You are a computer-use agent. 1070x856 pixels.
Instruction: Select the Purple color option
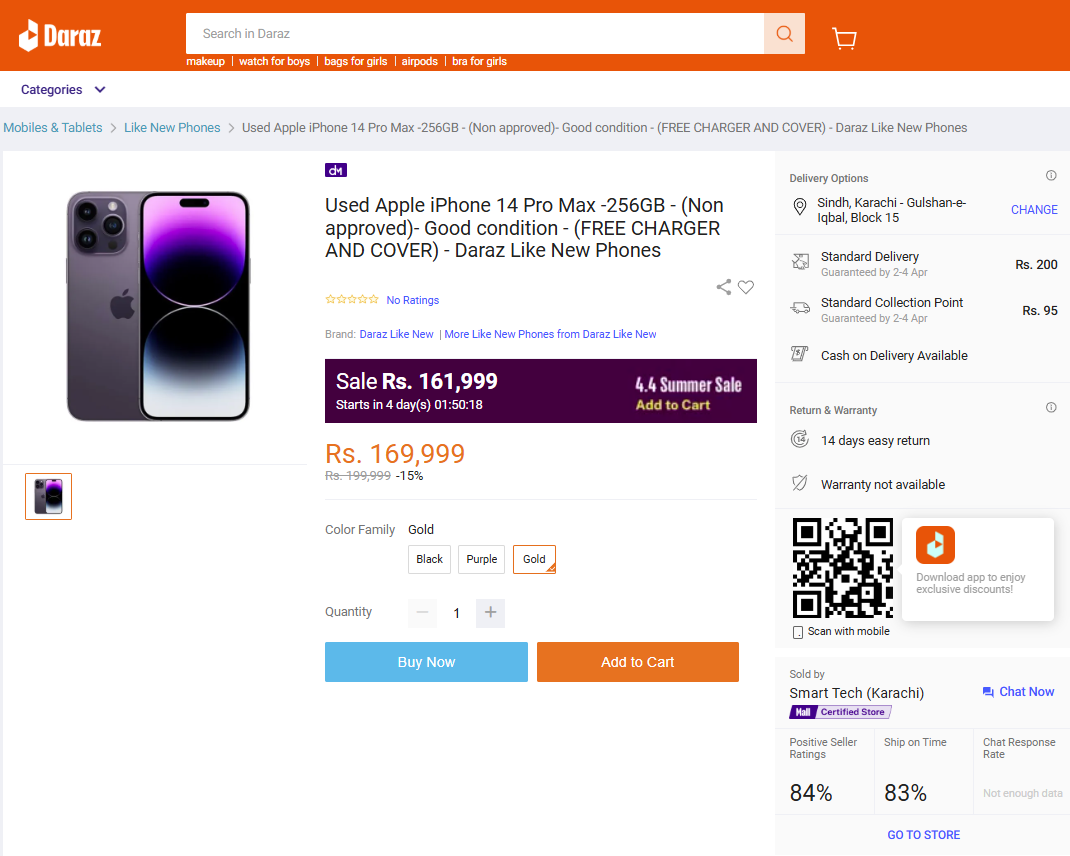click(x=481, y=559)
